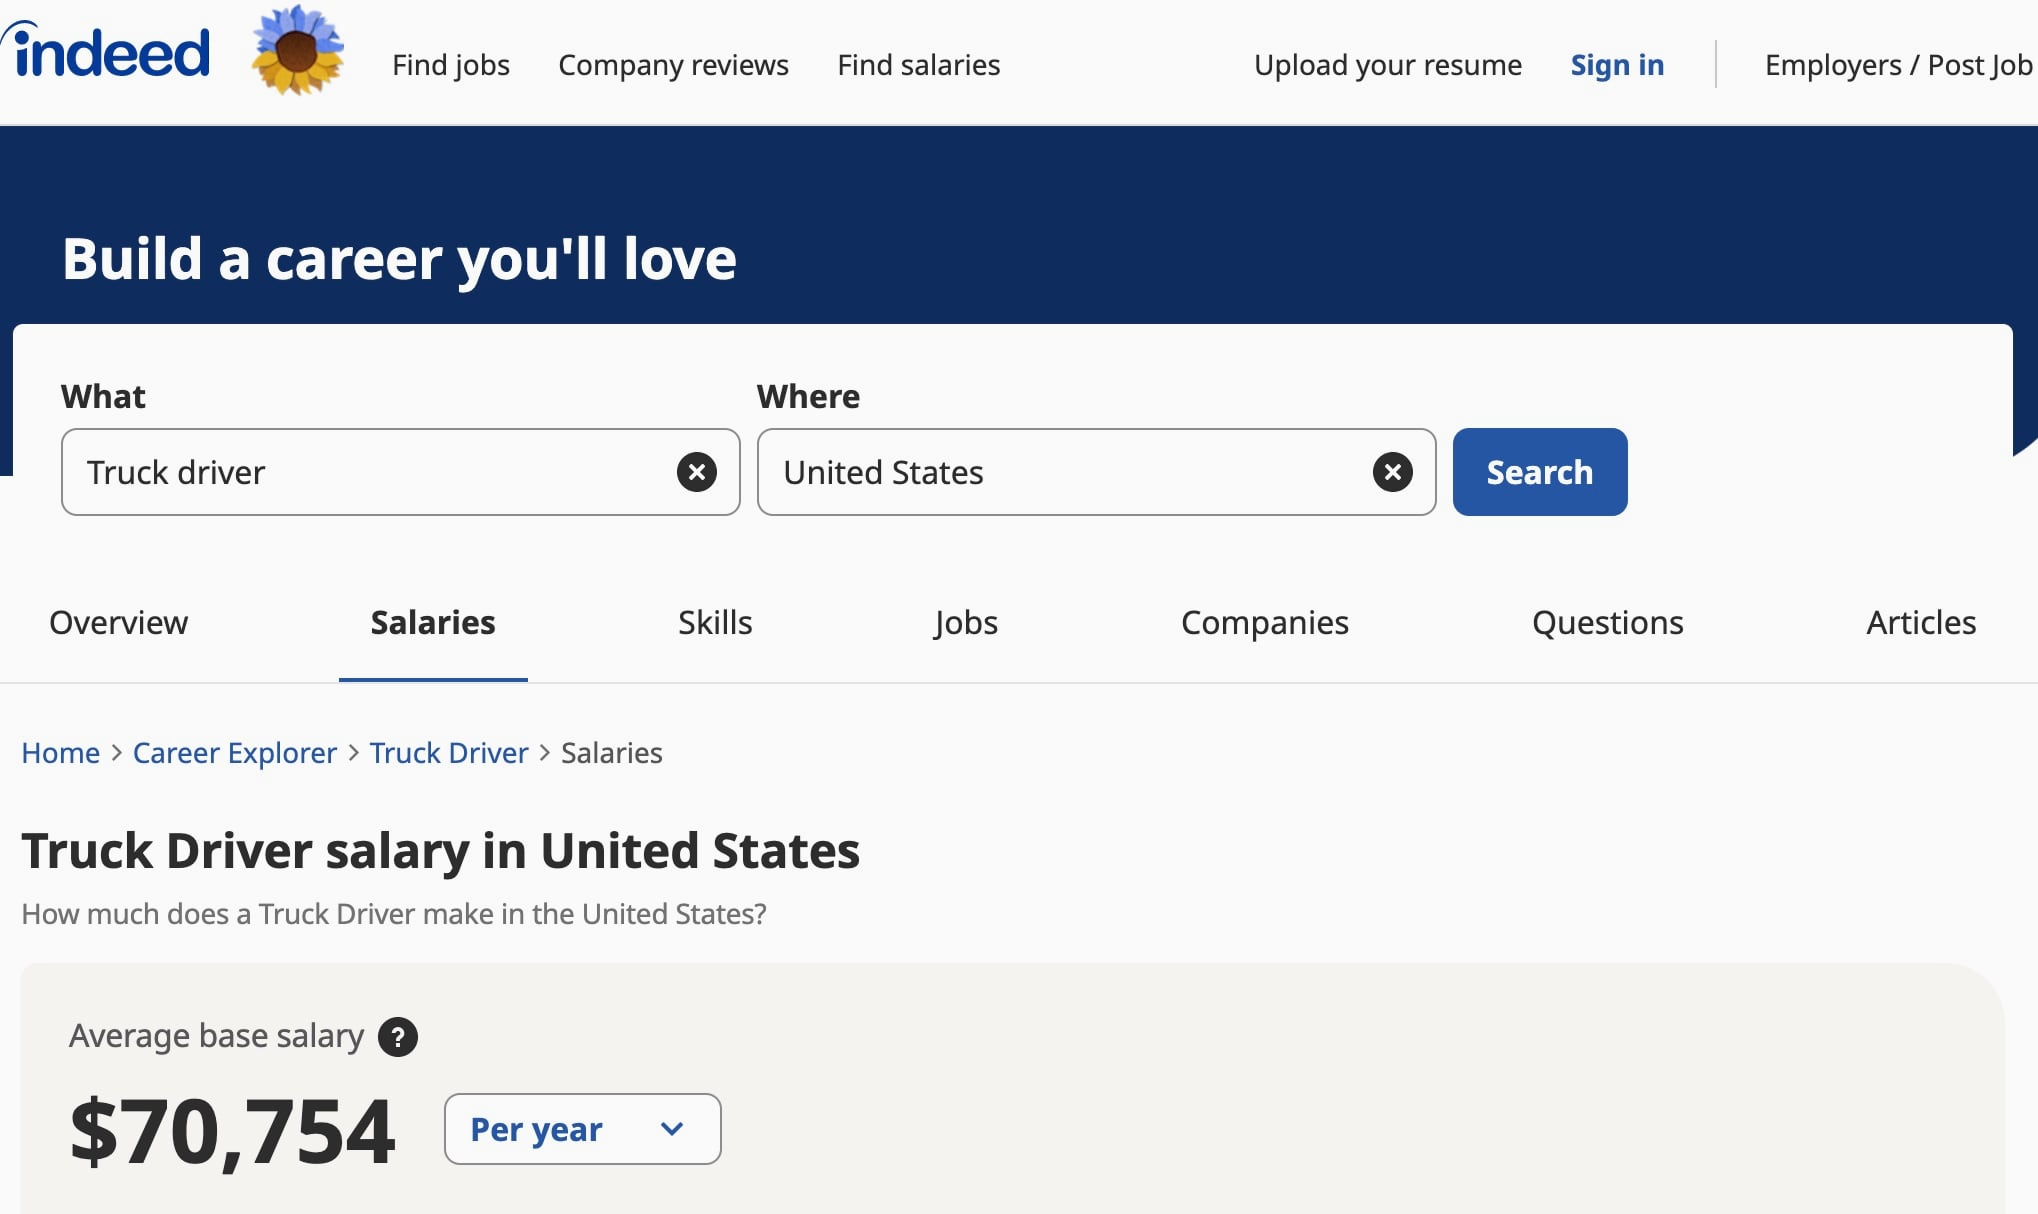Switch to the Skills tab
2038x1214 pixels.
coord(715,623)
